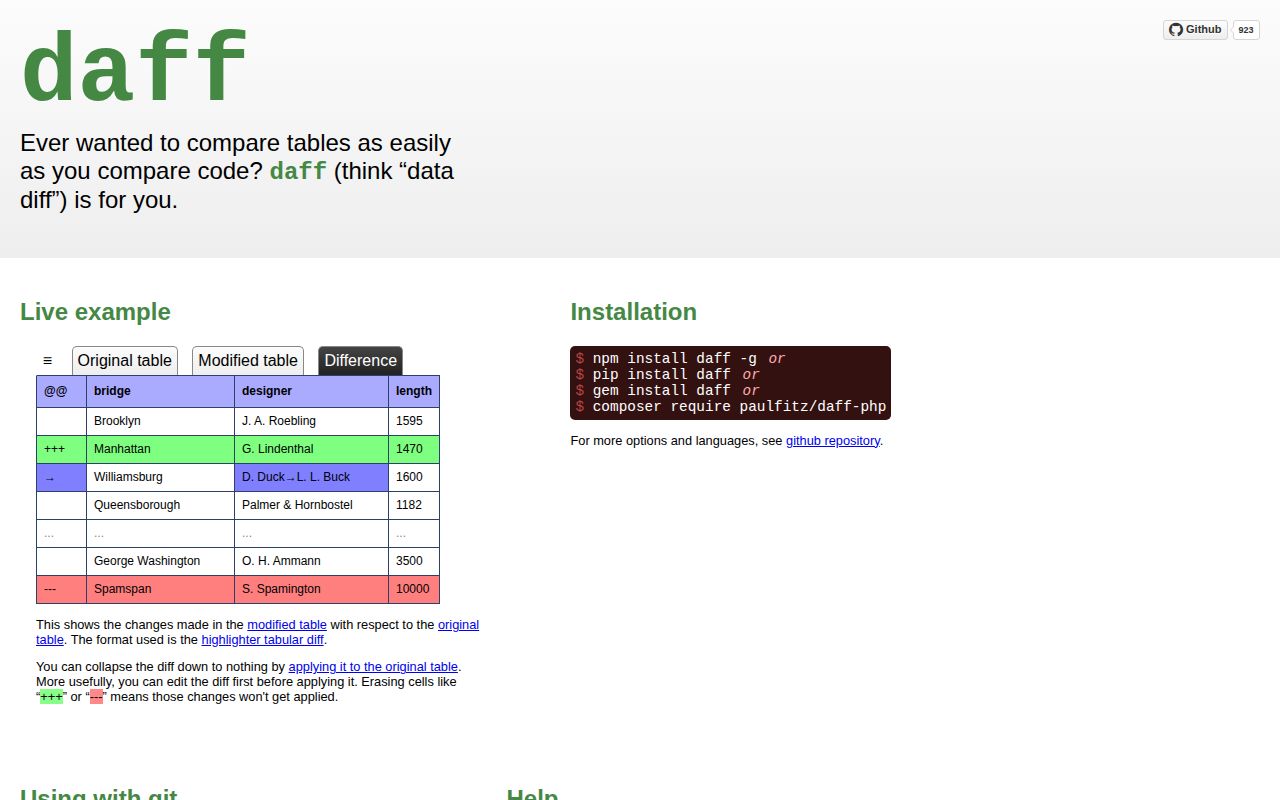Click the designer column header

tap(312, 392)
